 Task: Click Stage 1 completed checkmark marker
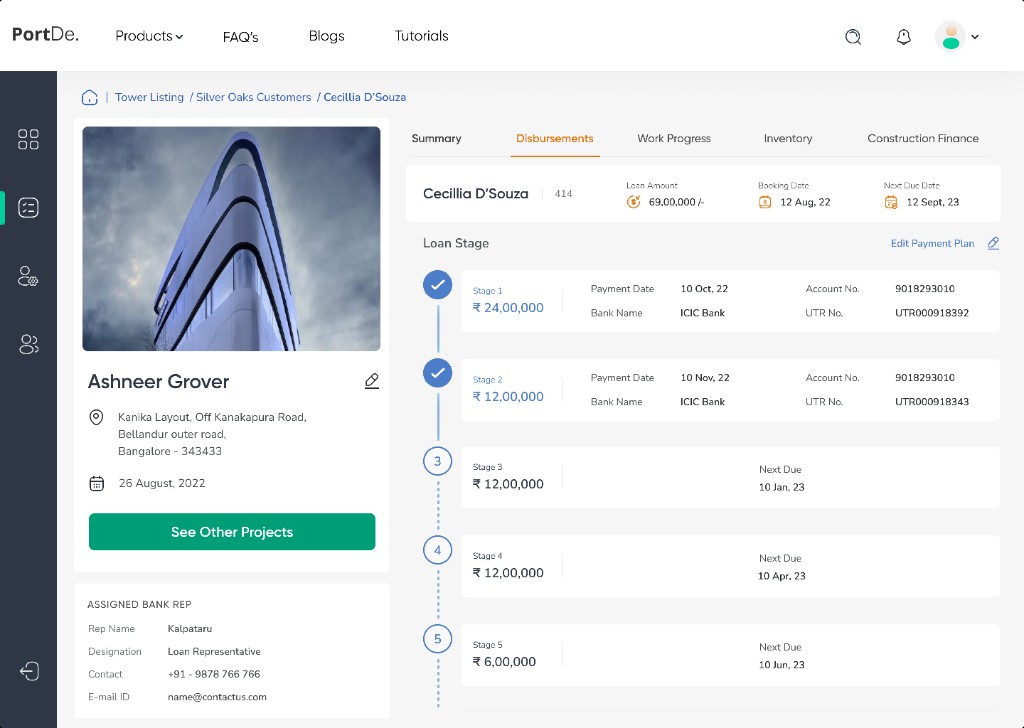(438, 285)
